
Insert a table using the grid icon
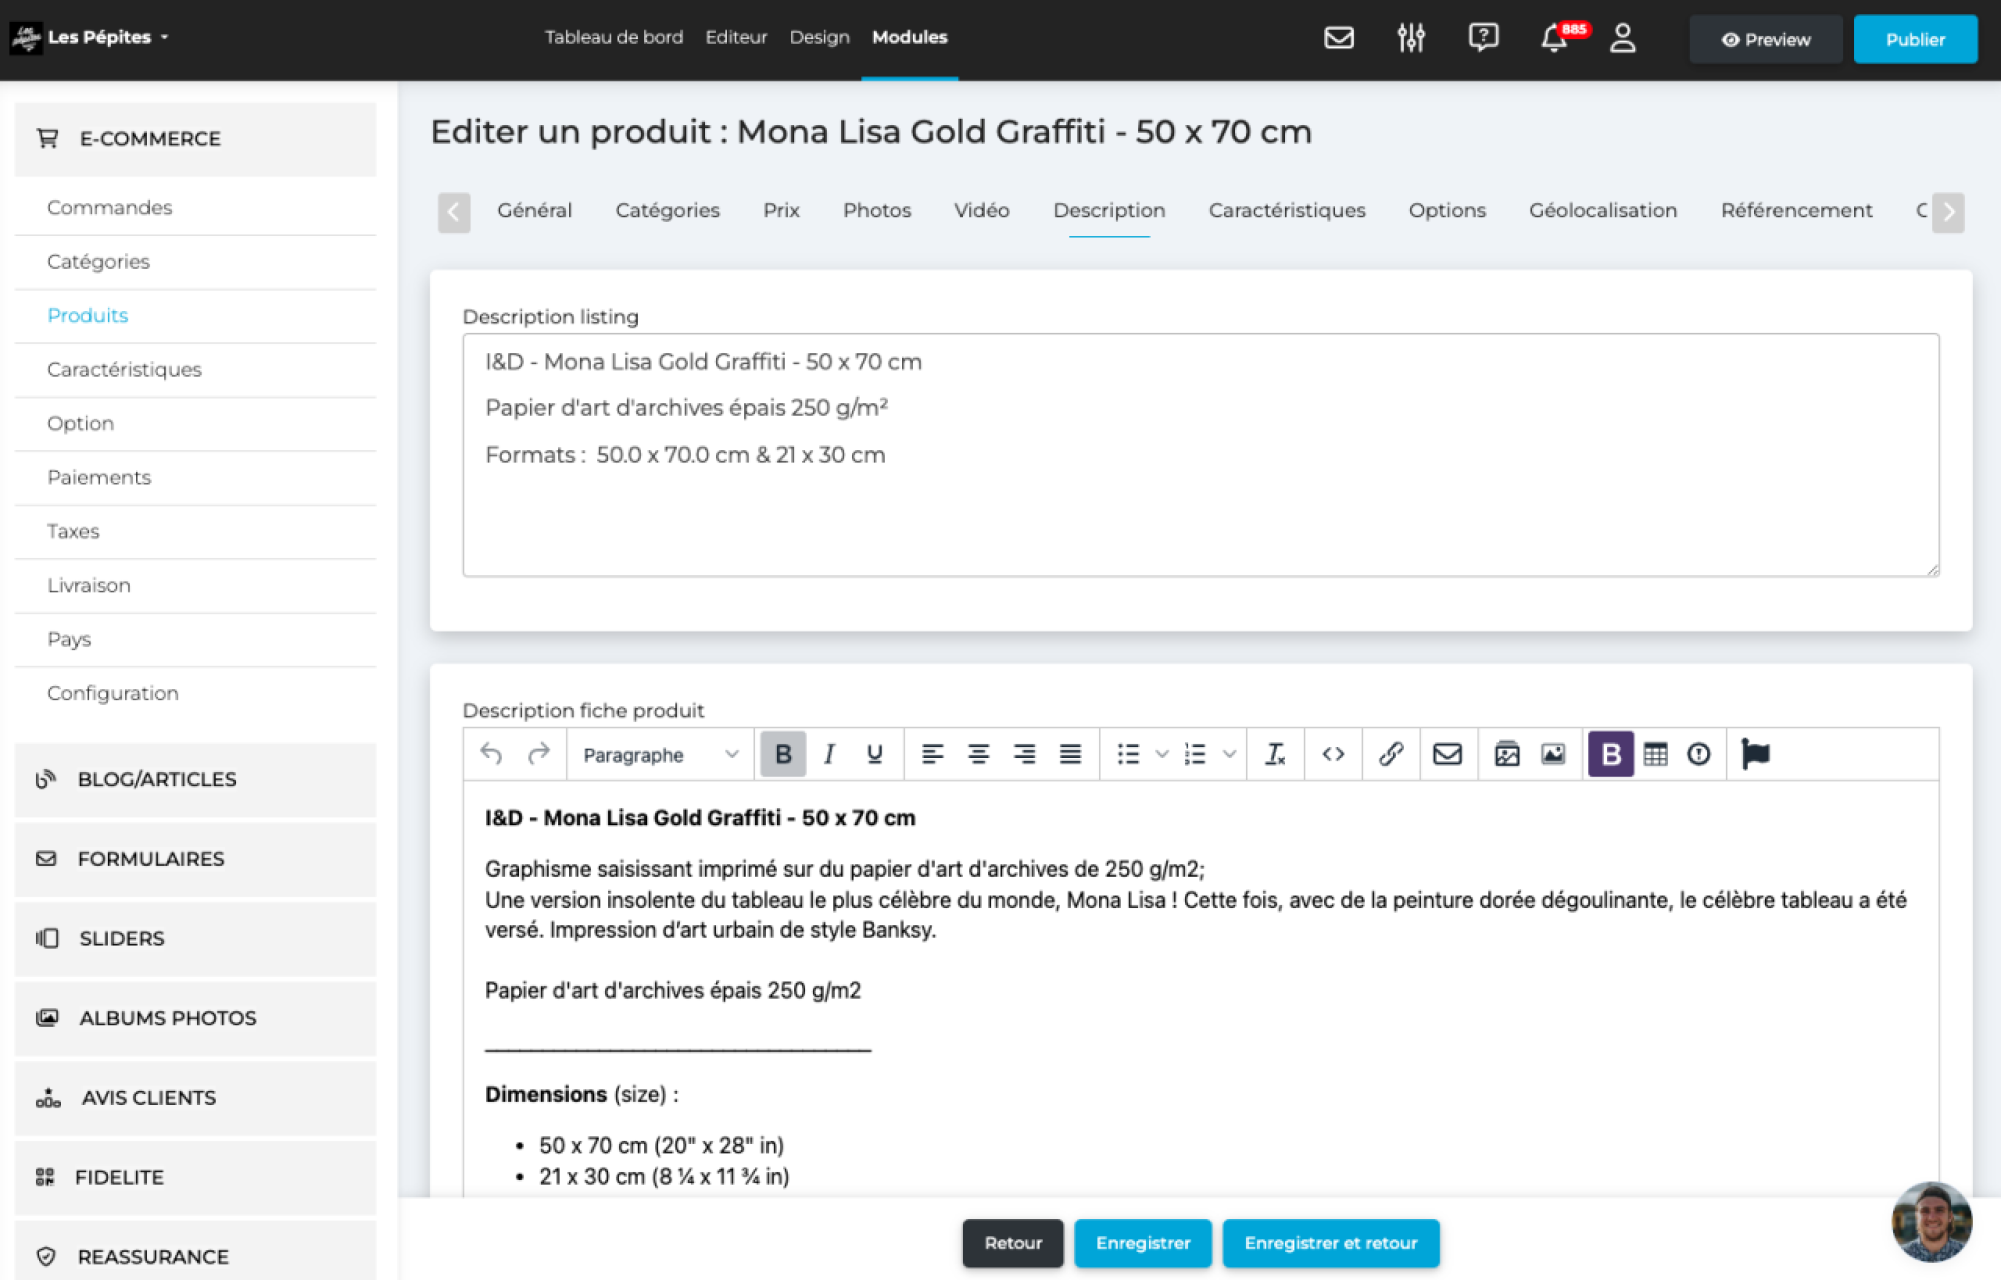click(x=1655, y=754)
